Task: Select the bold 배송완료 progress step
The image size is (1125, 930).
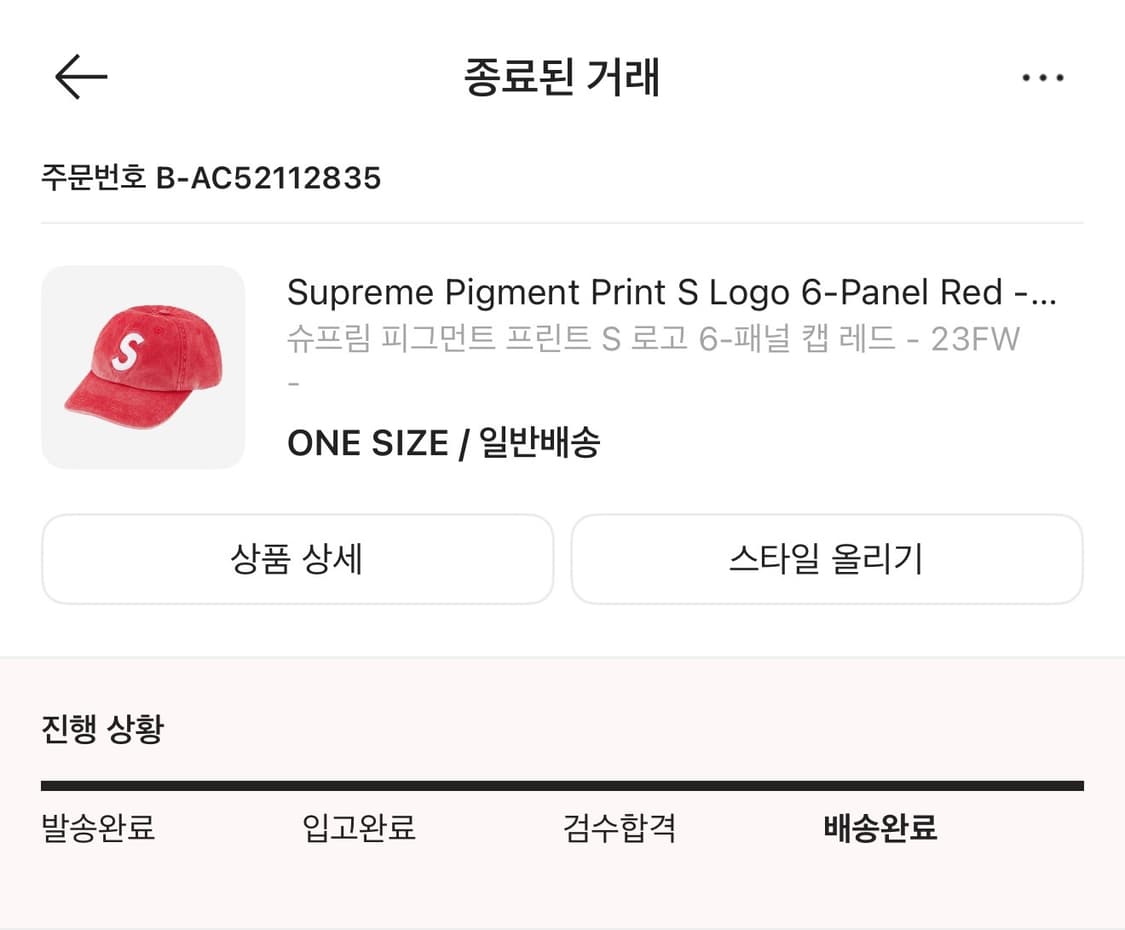Action: (x=880, y=829)
